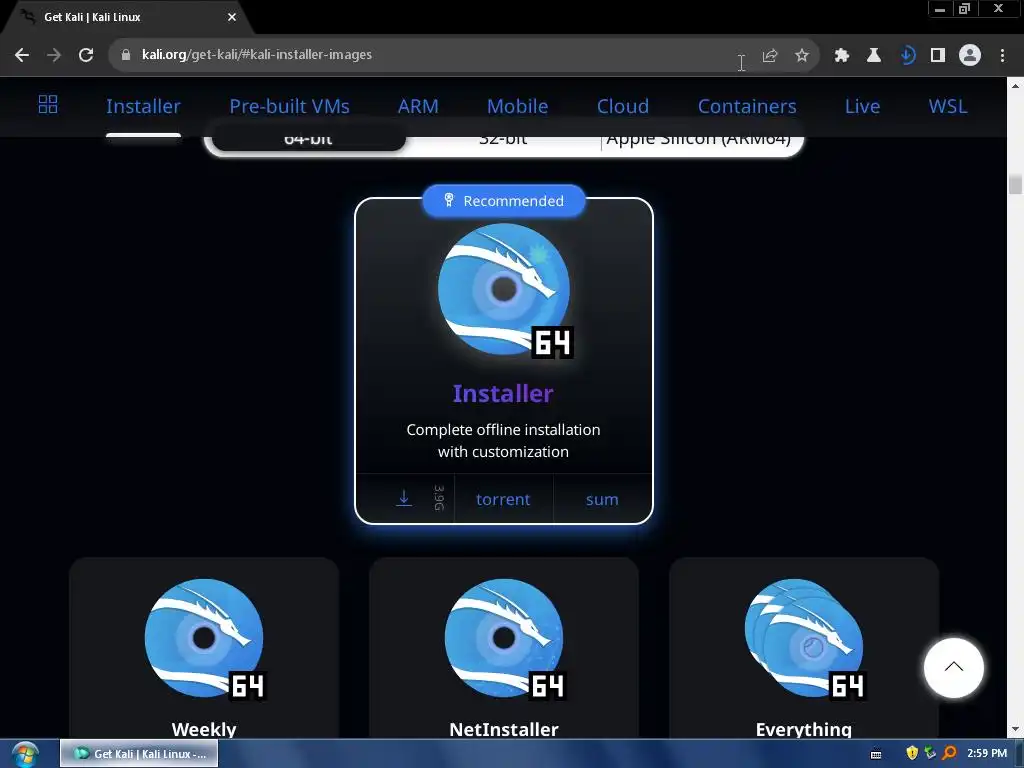The image size is (1024, 768).
Task: Click the green network tray icon
Action: click(x=930, y=753)
